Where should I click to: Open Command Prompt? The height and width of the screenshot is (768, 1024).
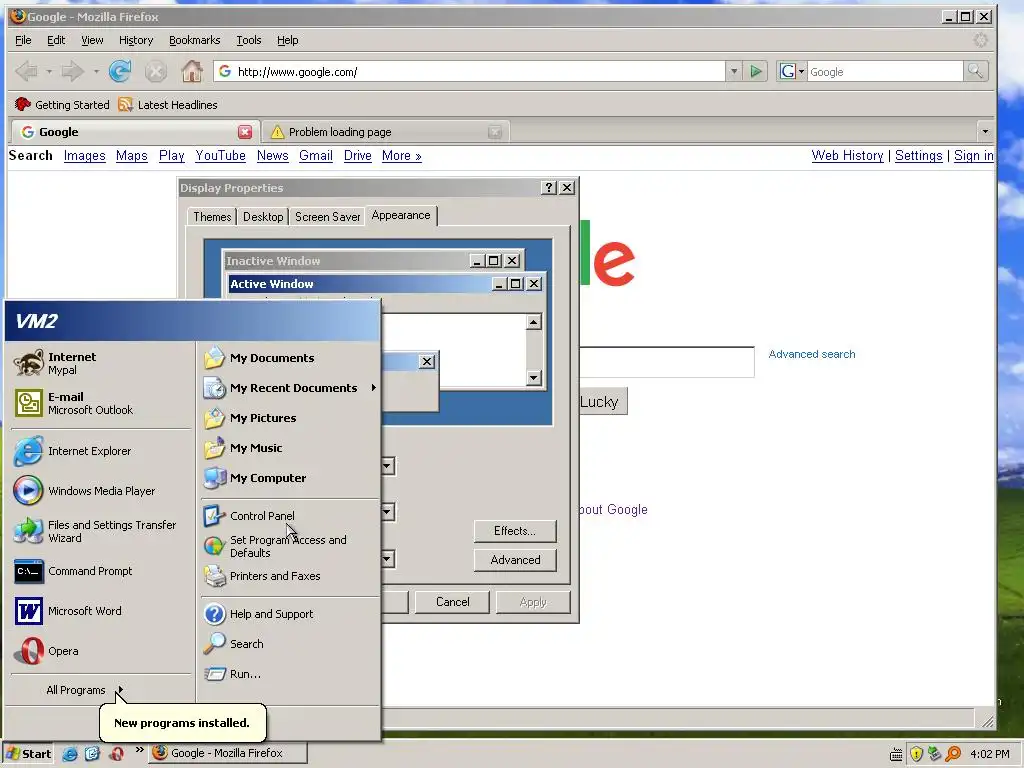point(101,571)
